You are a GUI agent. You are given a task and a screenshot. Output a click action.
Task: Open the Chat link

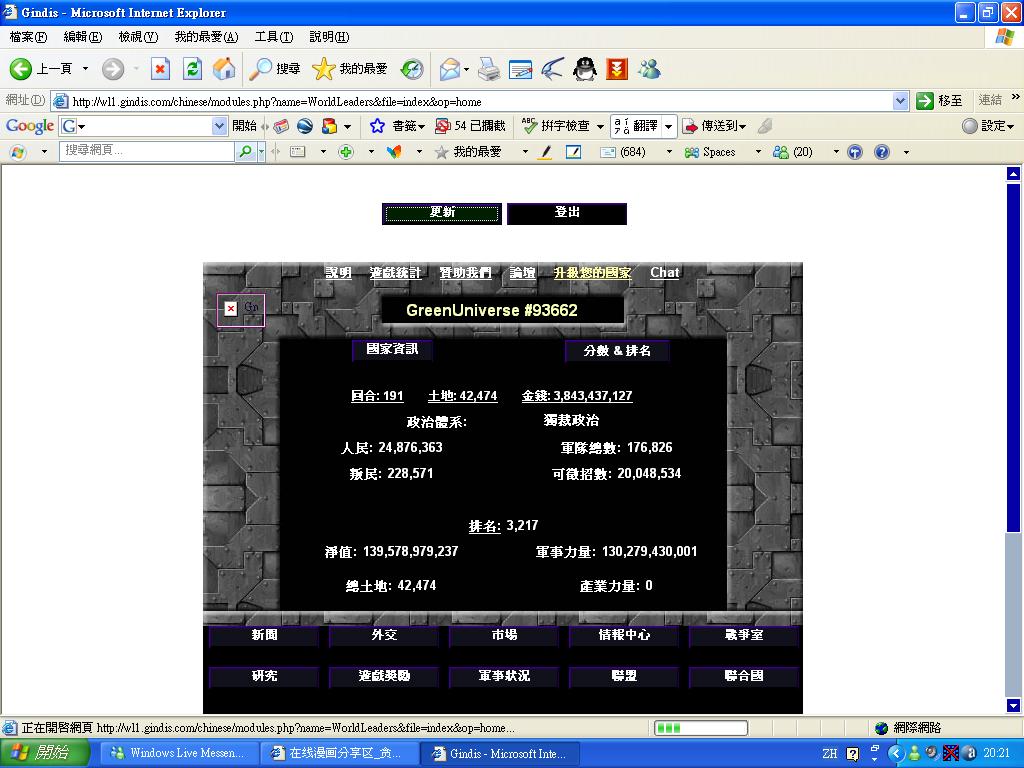click(x=664, y=272)
